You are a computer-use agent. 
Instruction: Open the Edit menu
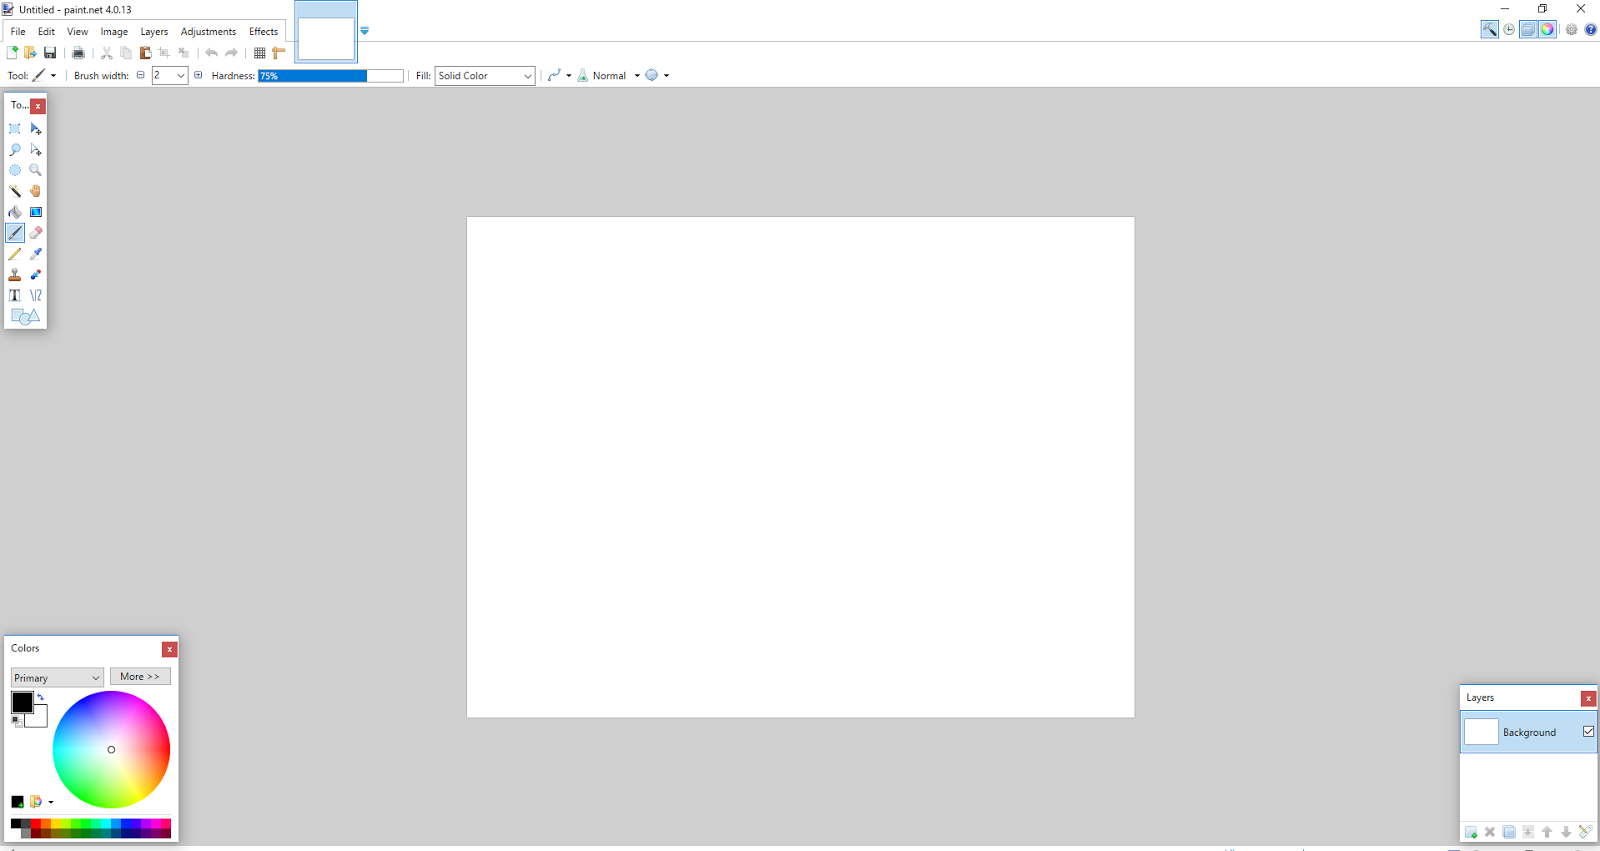[x=46, y=31]
